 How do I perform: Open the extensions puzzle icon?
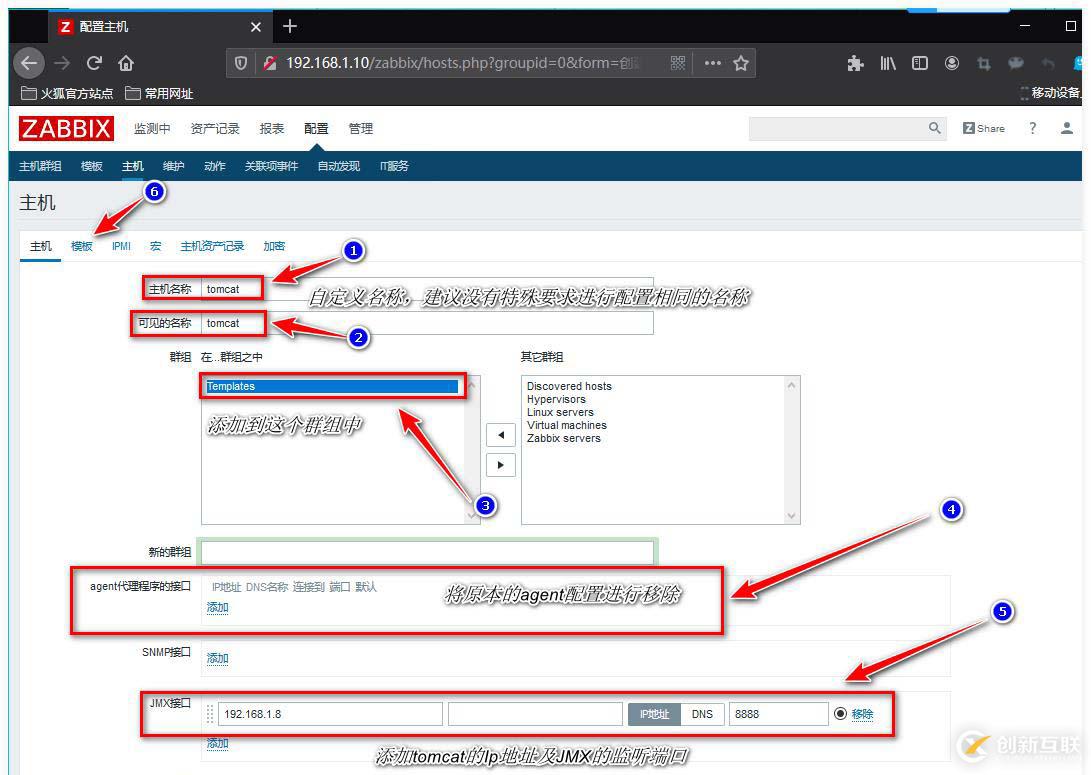[855, 63]
